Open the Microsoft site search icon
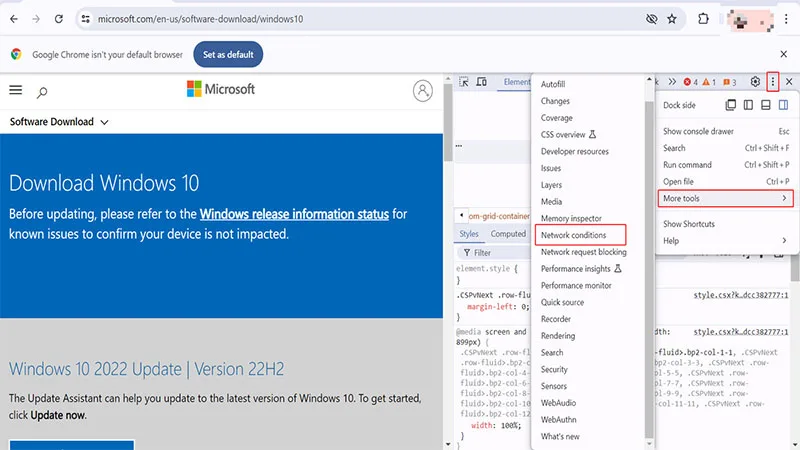800x450 pixels. coord(42,92)
